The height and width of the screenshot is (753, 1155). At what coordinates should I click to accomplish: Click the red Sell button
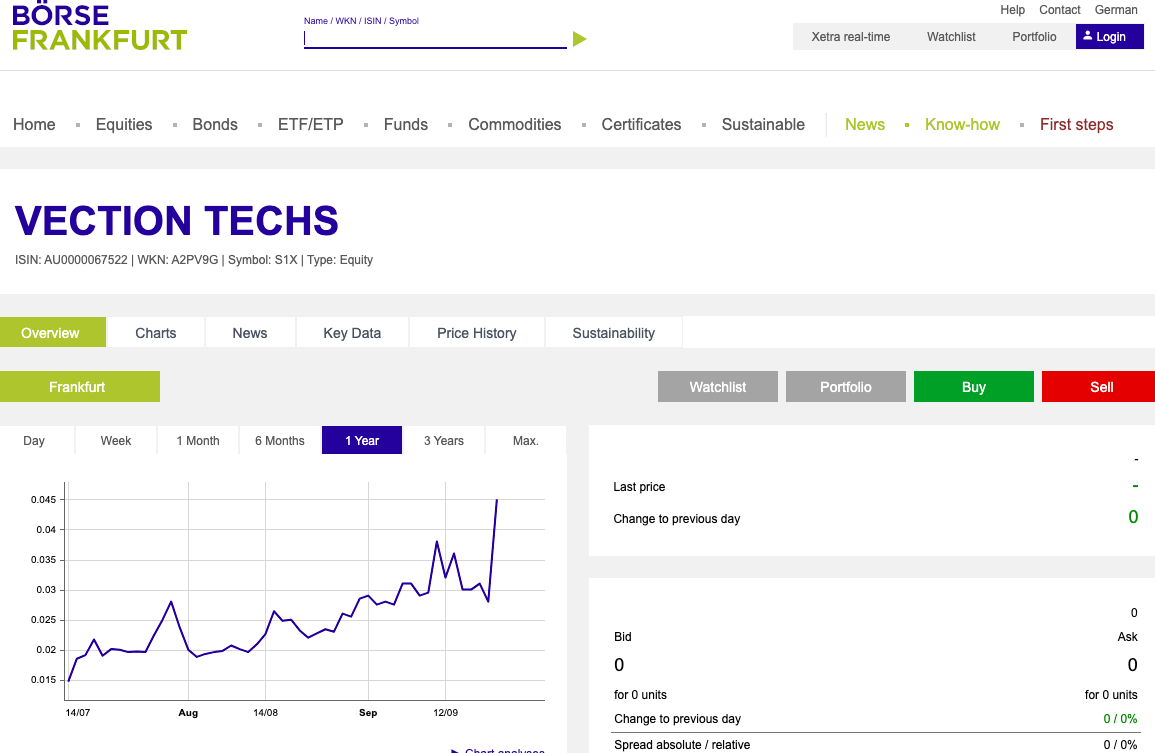click(1100, 387)
